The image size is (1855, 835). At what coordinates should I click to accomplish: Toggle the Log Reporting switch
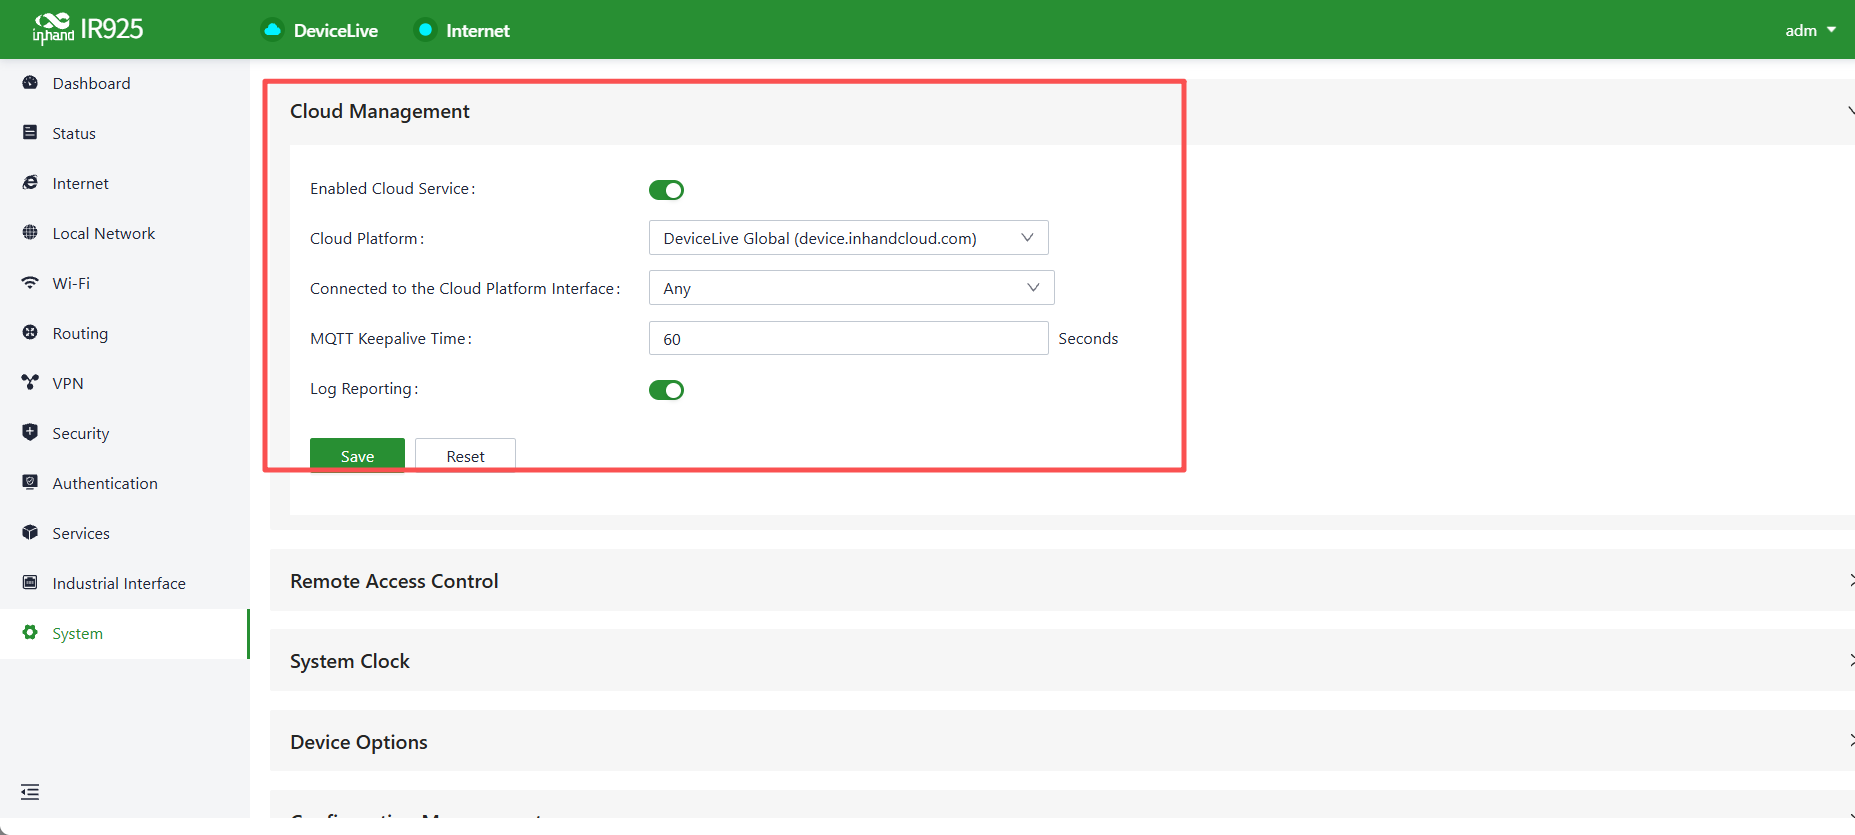click(666, 390)
